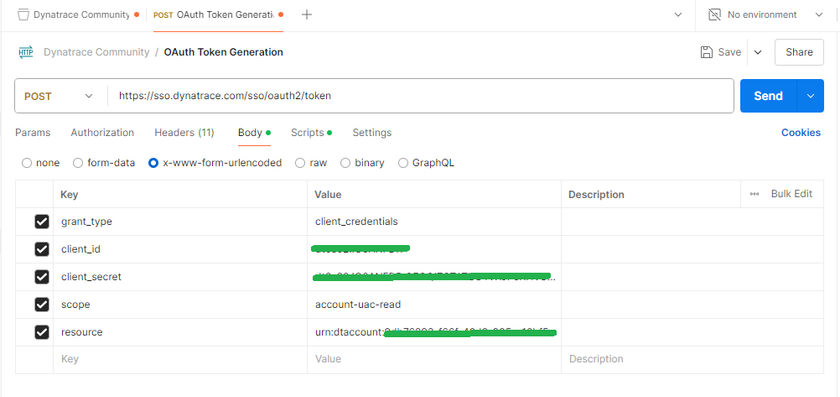The image size is (840, 397).
Task: Click Dynatrace Community breadcrumb link
Action: [96, 52]
